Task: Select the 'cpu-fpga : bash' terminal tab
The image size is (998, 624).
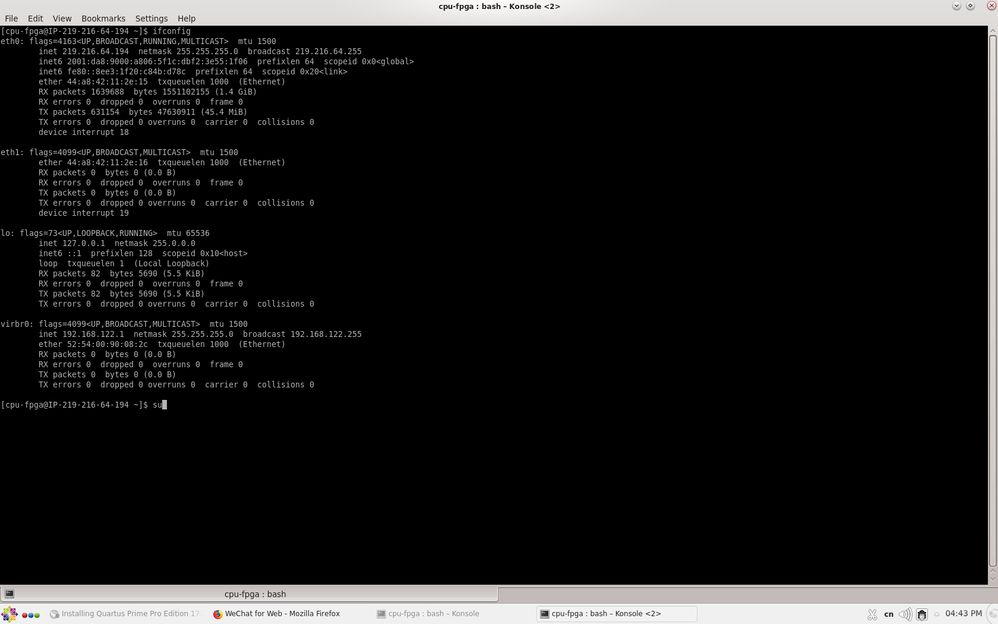Action: pyautogui.click(x=250, y=594)
